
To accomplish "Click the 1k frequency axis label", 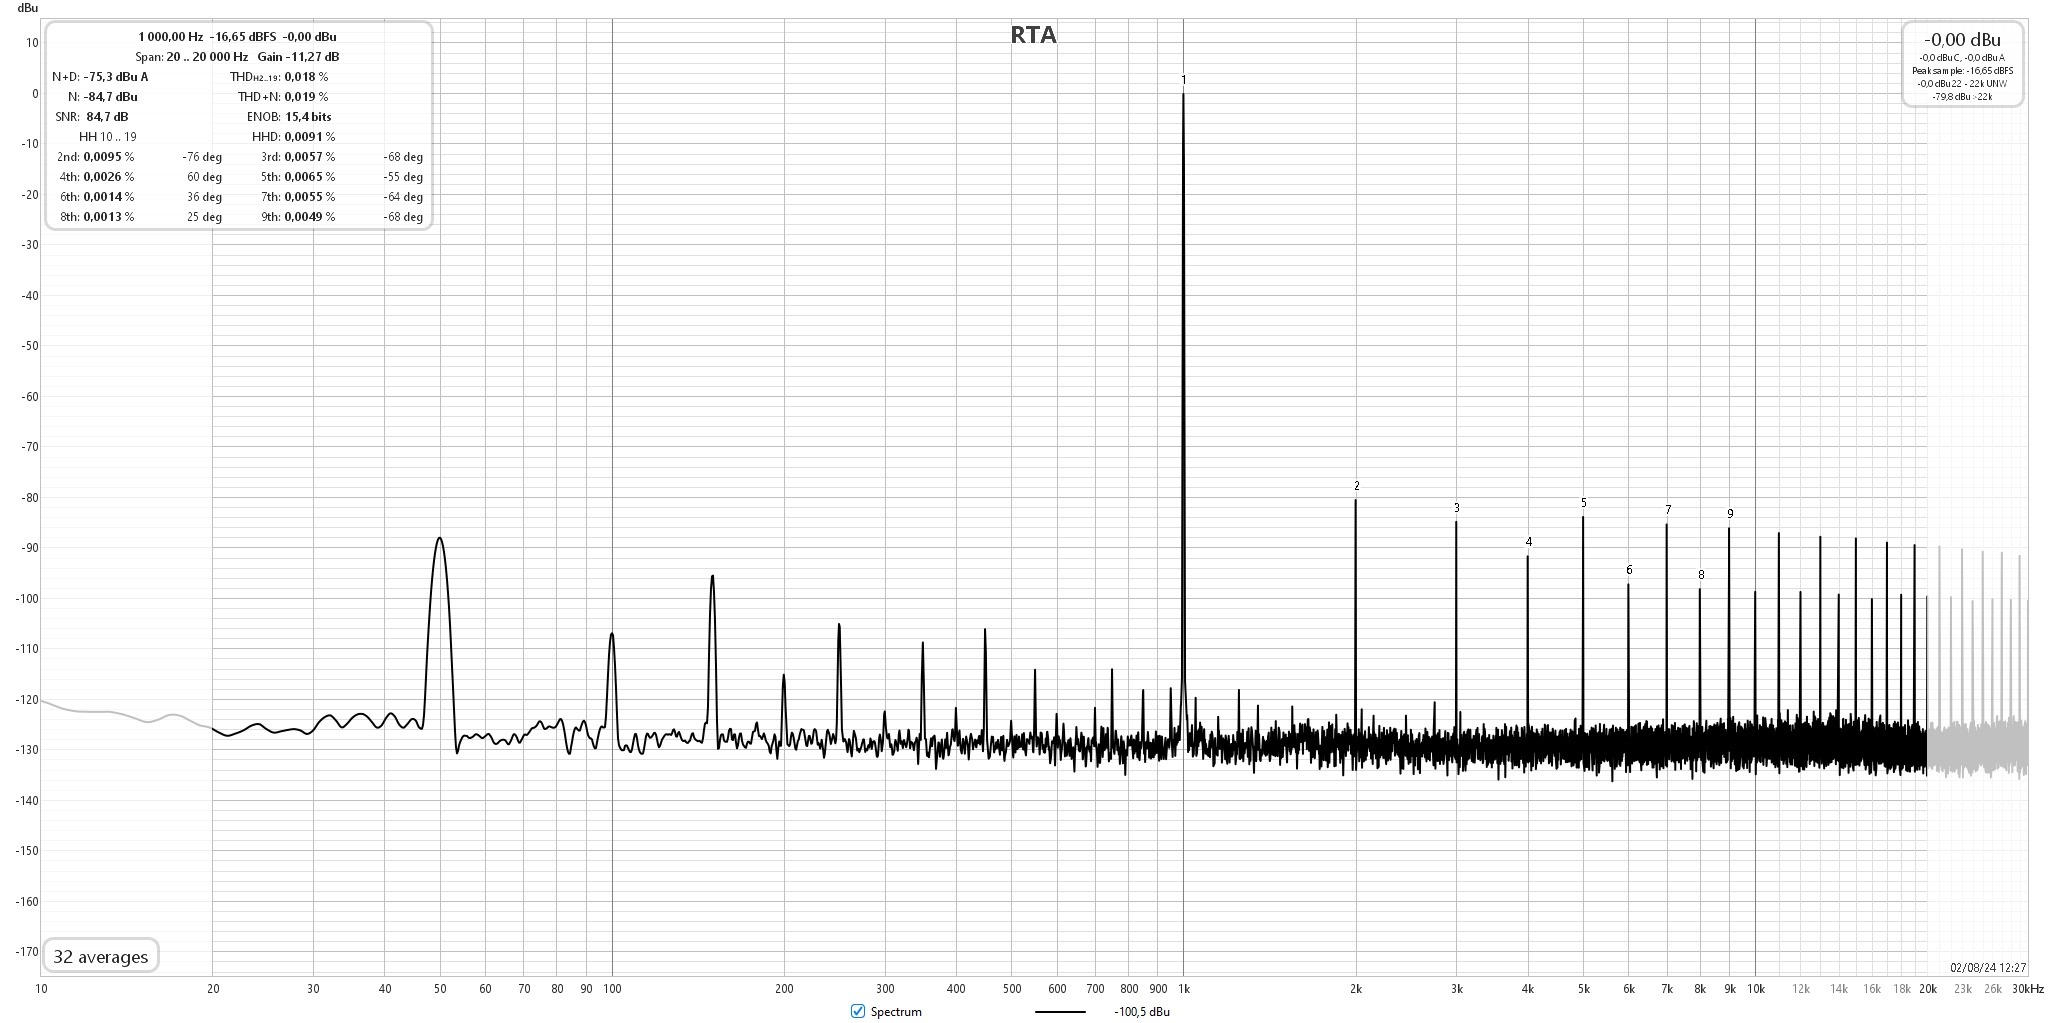I will 1184,989.
